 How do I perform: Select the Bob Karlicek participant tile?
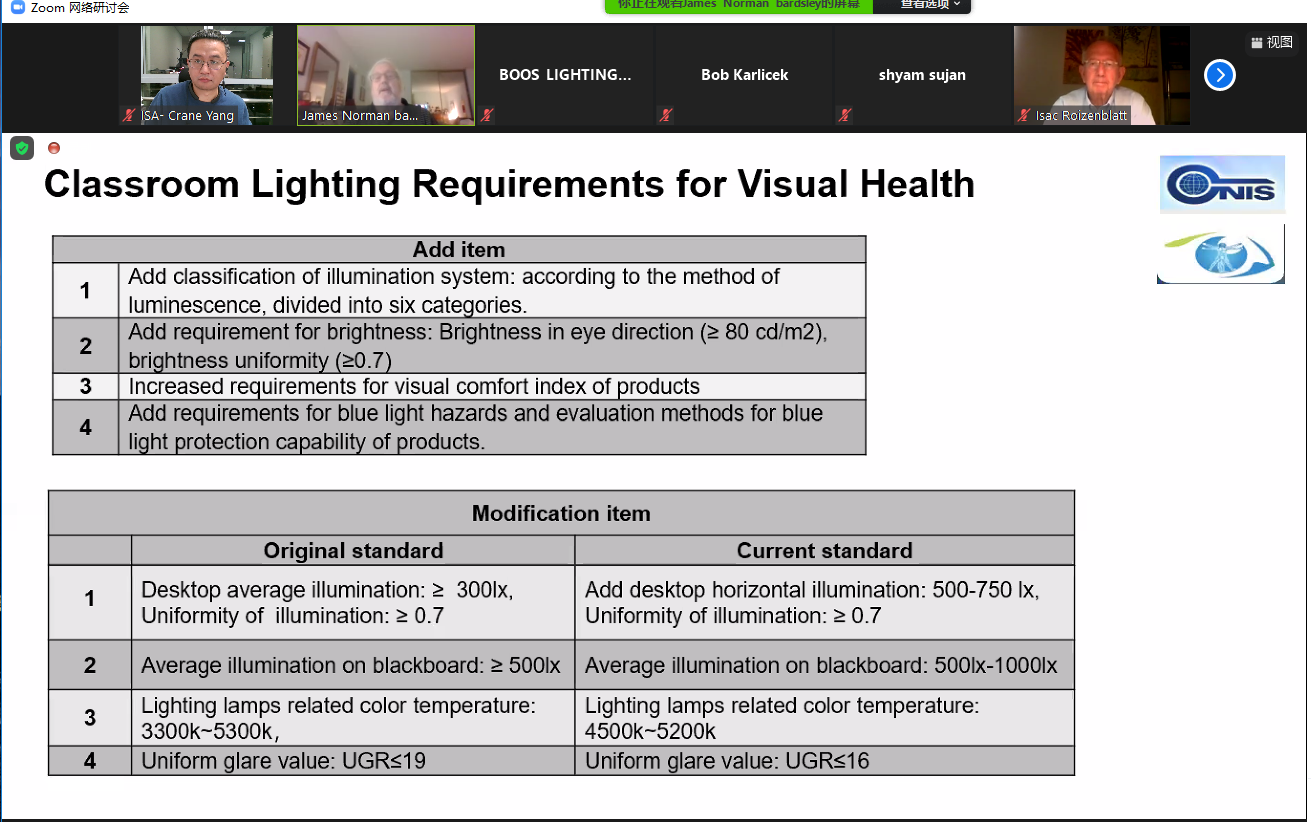(x=744, y=75)
